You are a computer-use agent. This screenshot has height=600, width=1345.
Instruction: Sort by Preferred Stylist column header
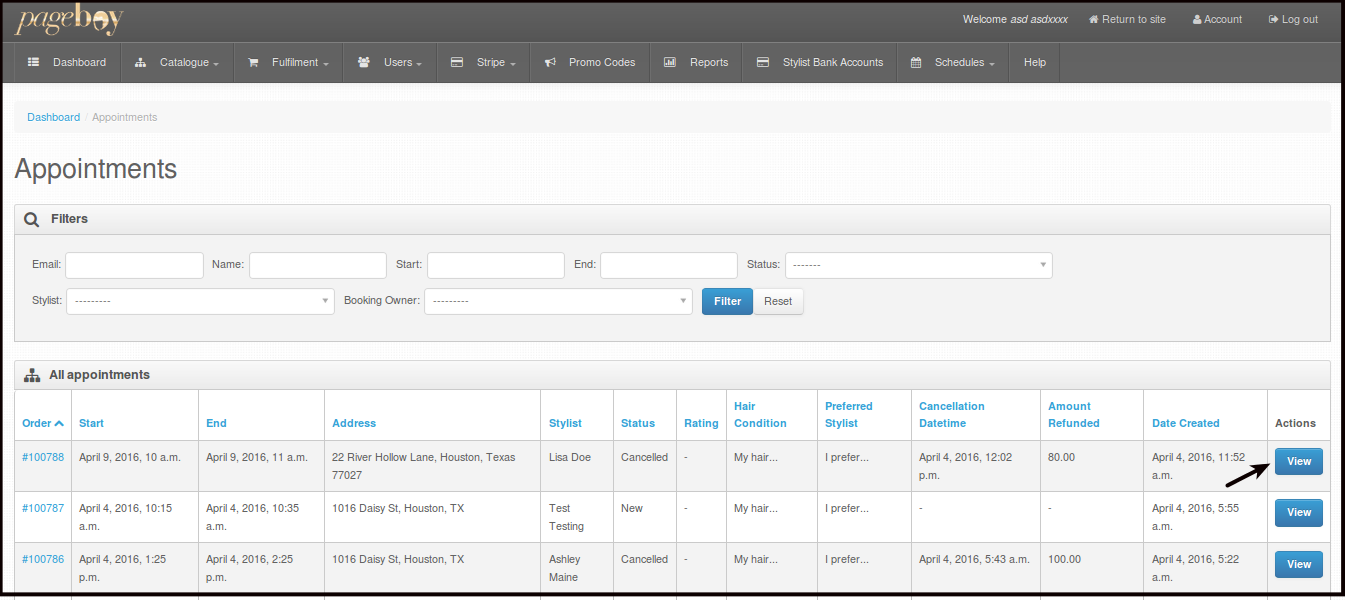[849, 415]
